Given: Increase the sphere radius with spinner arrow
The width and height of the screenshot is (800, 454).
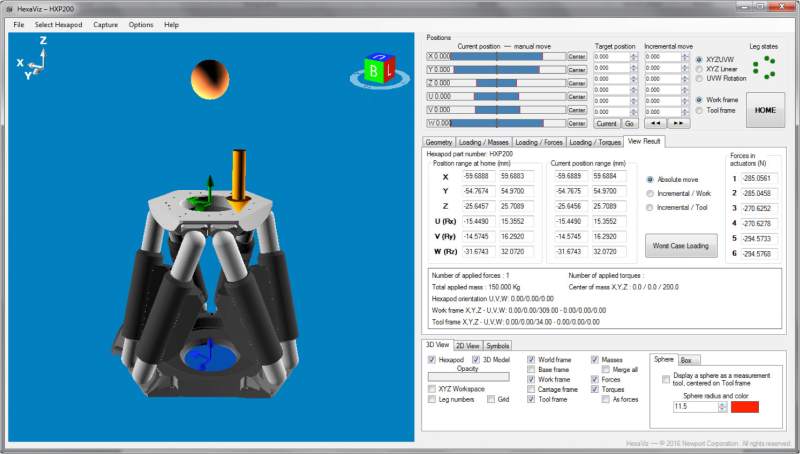Looking at the screenshot, I should pos(721,403).
